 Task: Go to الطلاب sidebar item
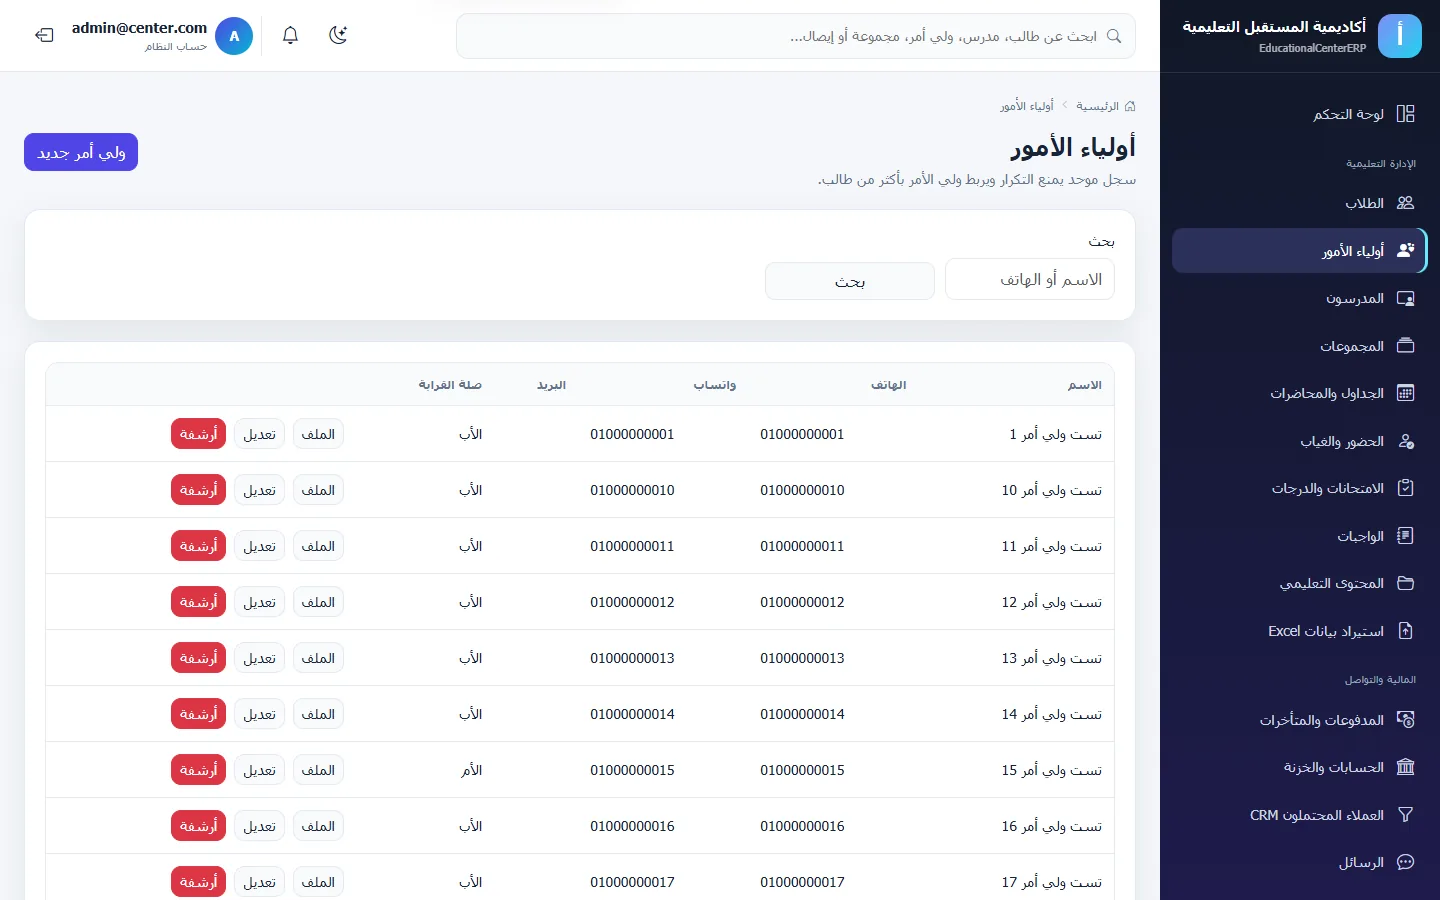[x=1300, y=203]
